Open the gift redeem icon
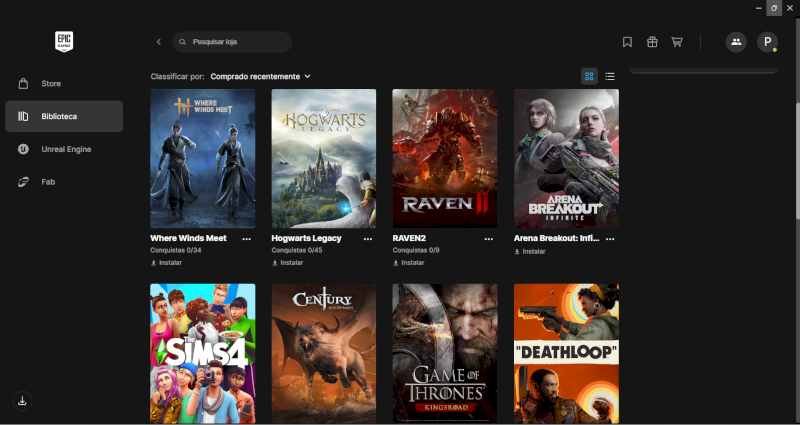Screen dimensions: 800x425 tap(652, 42)
